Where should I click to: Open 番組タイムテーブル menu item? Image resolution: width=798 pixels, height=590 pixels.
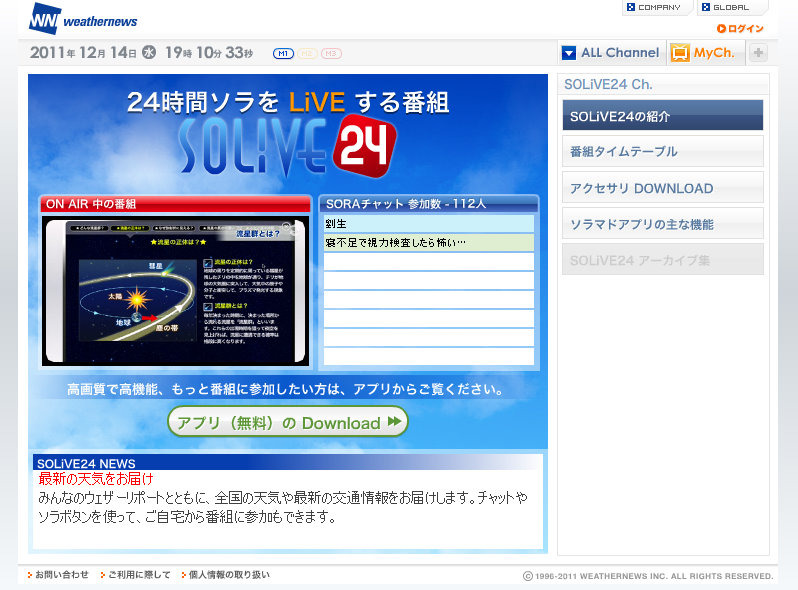[x=663, y=151]
